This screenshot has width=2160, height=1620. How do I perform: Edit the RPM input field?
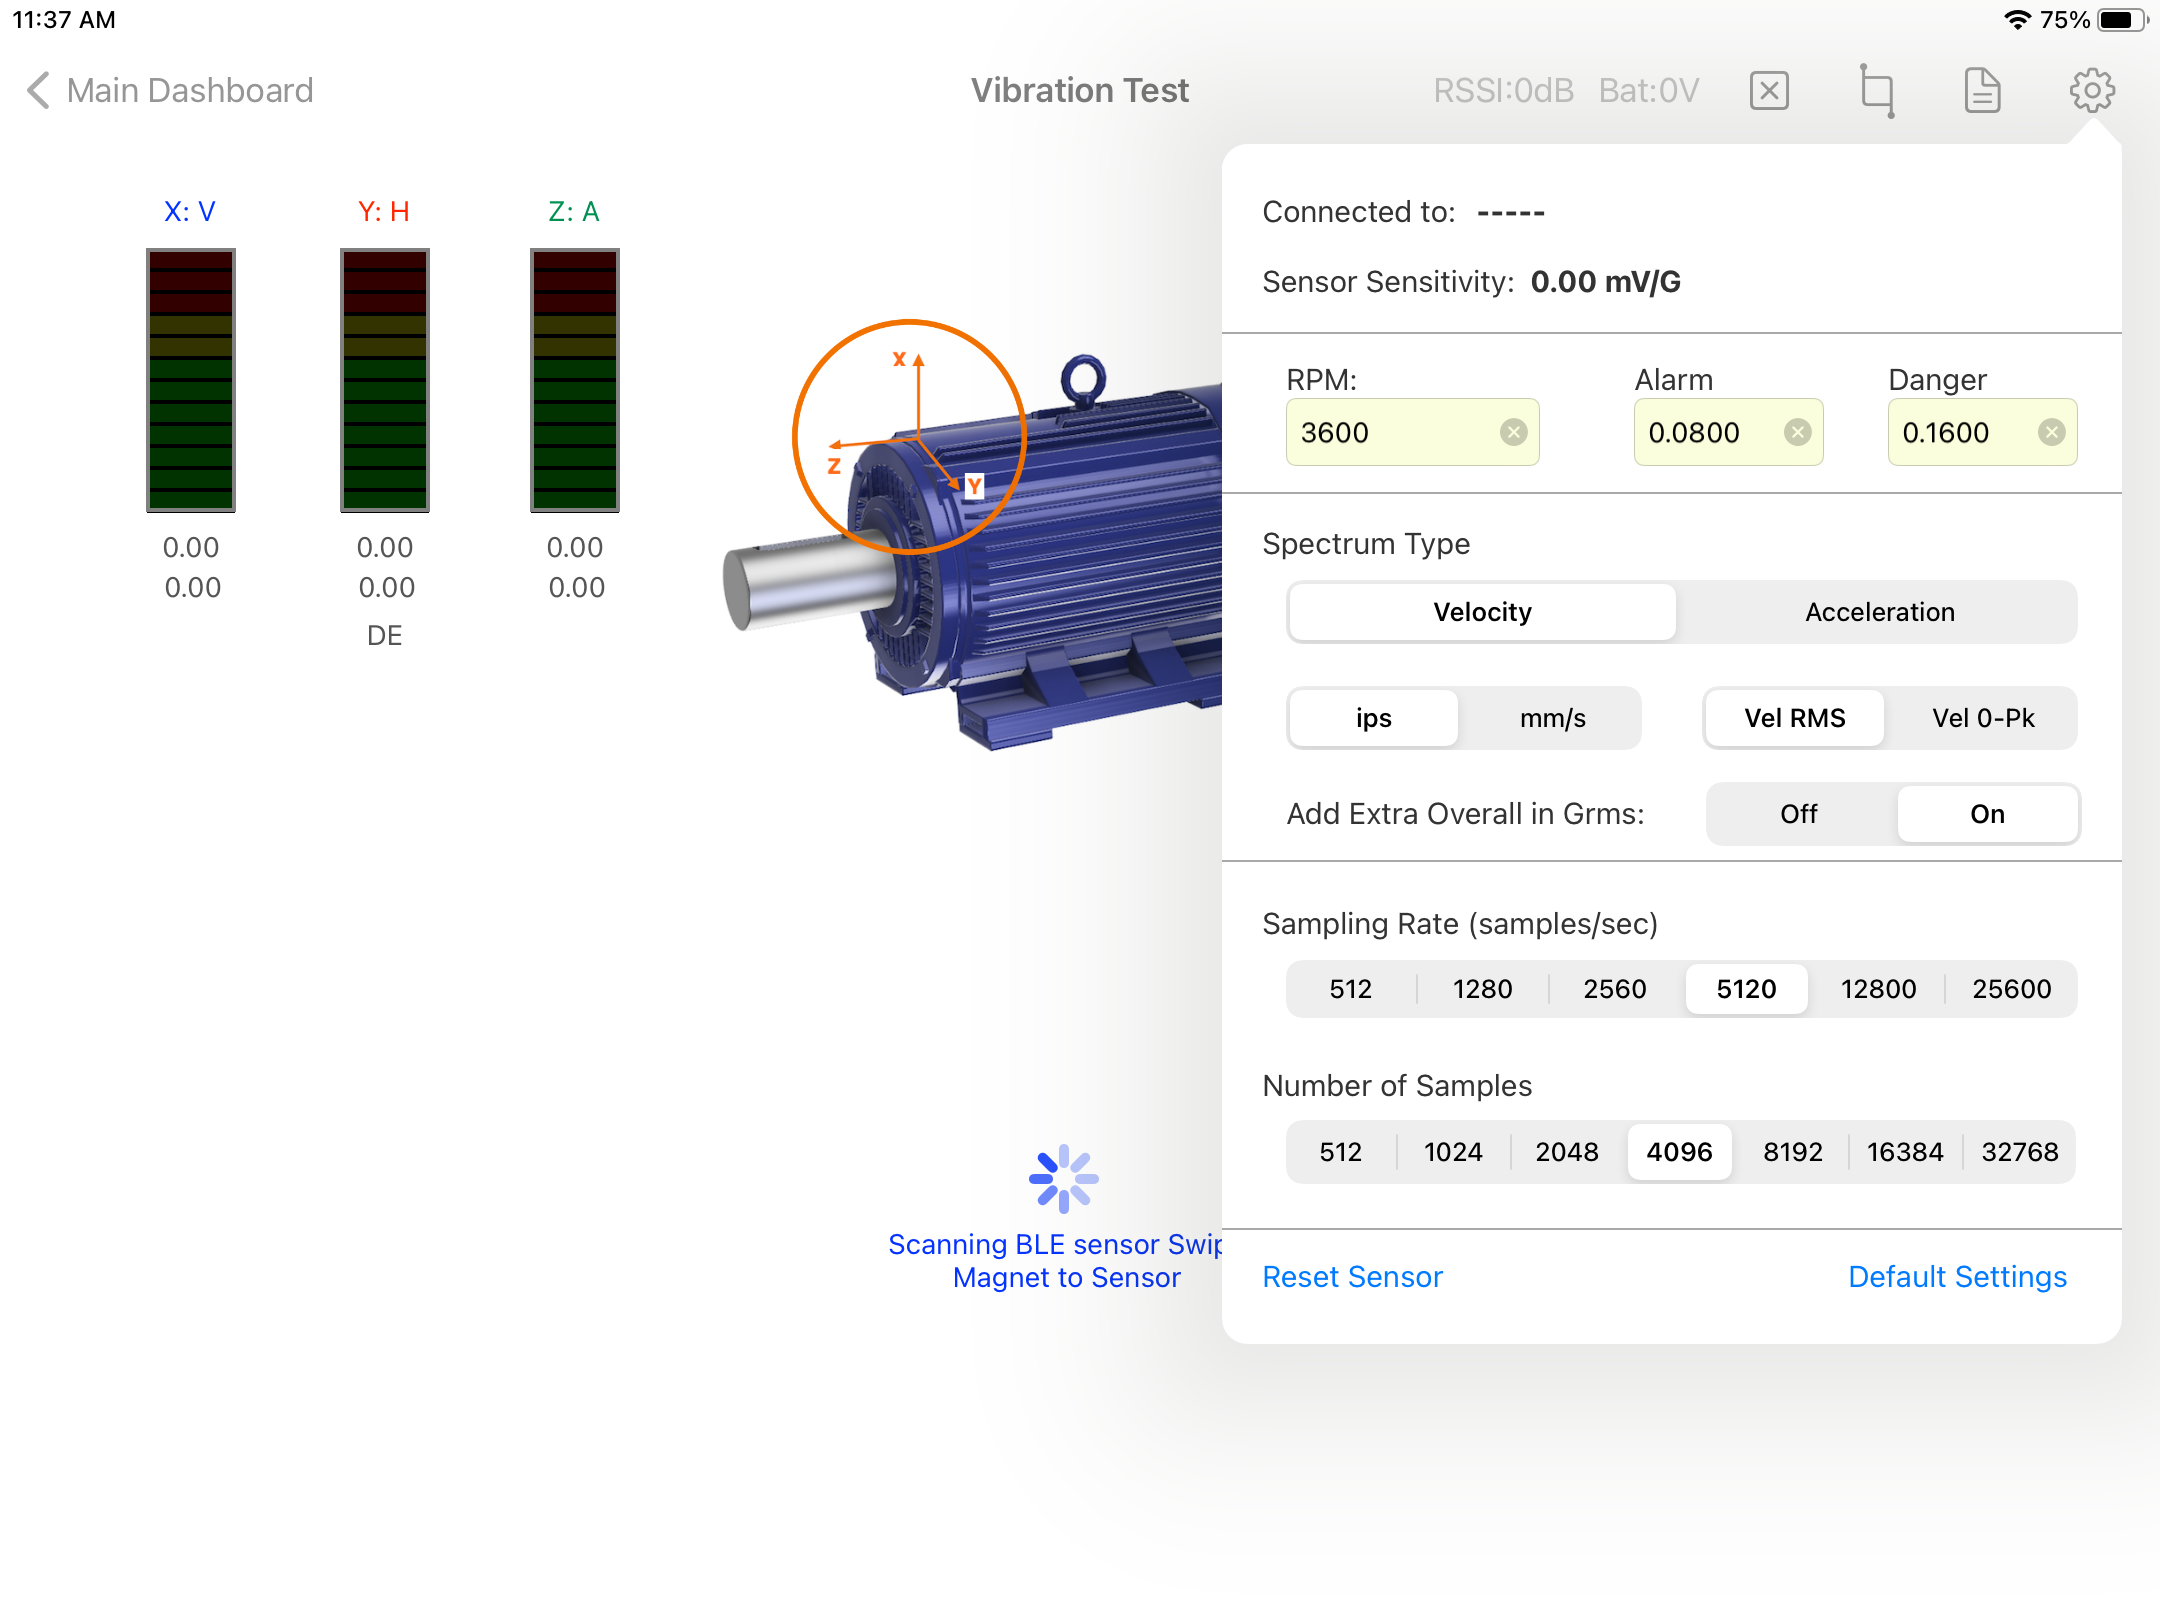point(1412,432)
